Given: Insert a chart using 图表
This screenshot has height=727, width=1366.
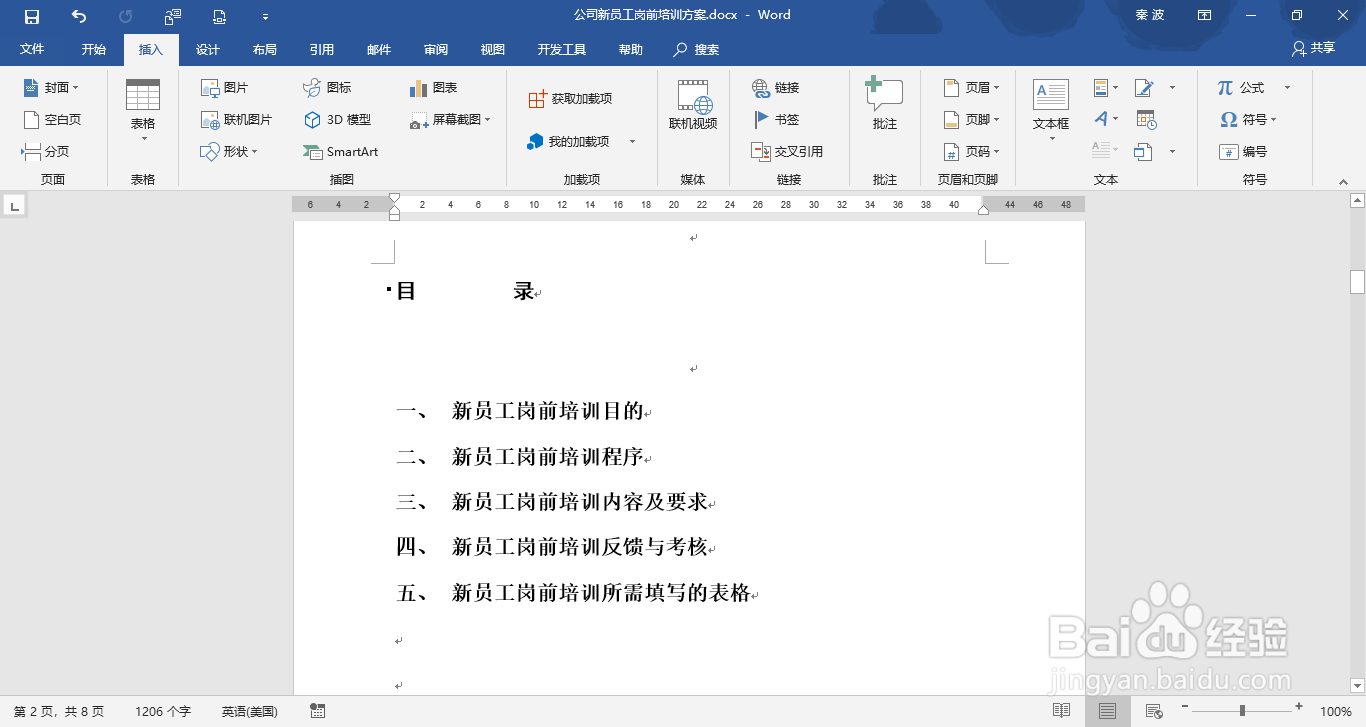Looking at the screenshot, I should click(432, 88).
